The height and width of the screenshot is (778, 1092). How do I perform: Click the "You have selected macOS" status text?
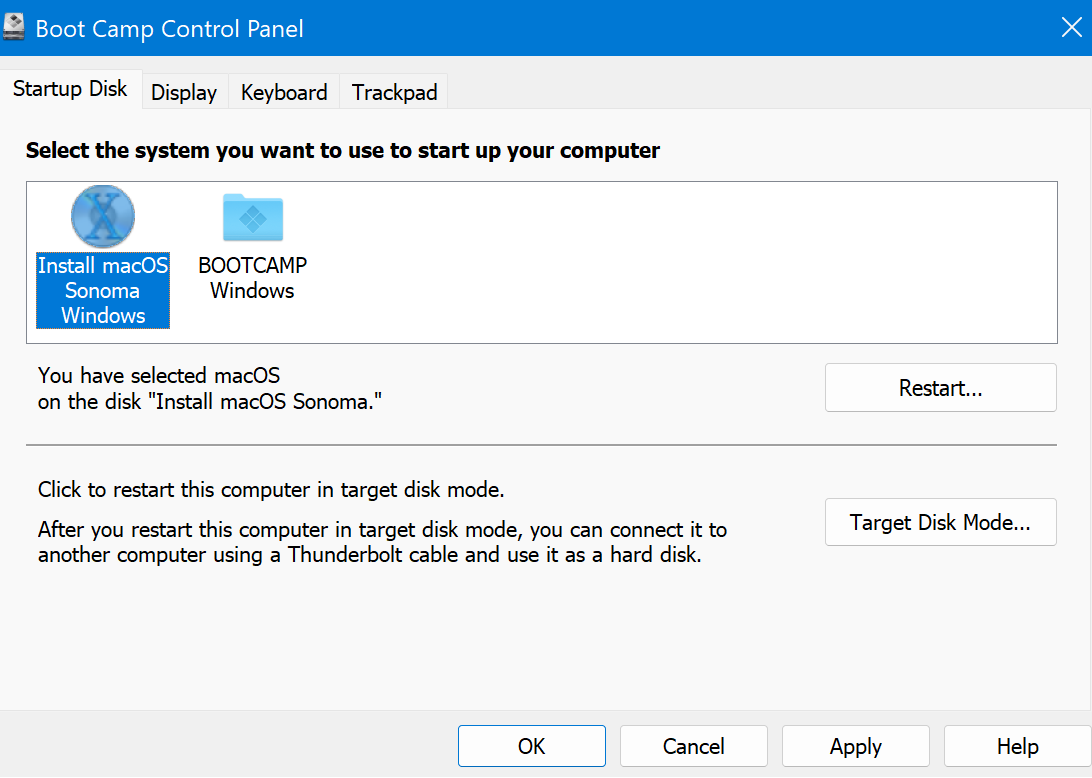point(159,376)
